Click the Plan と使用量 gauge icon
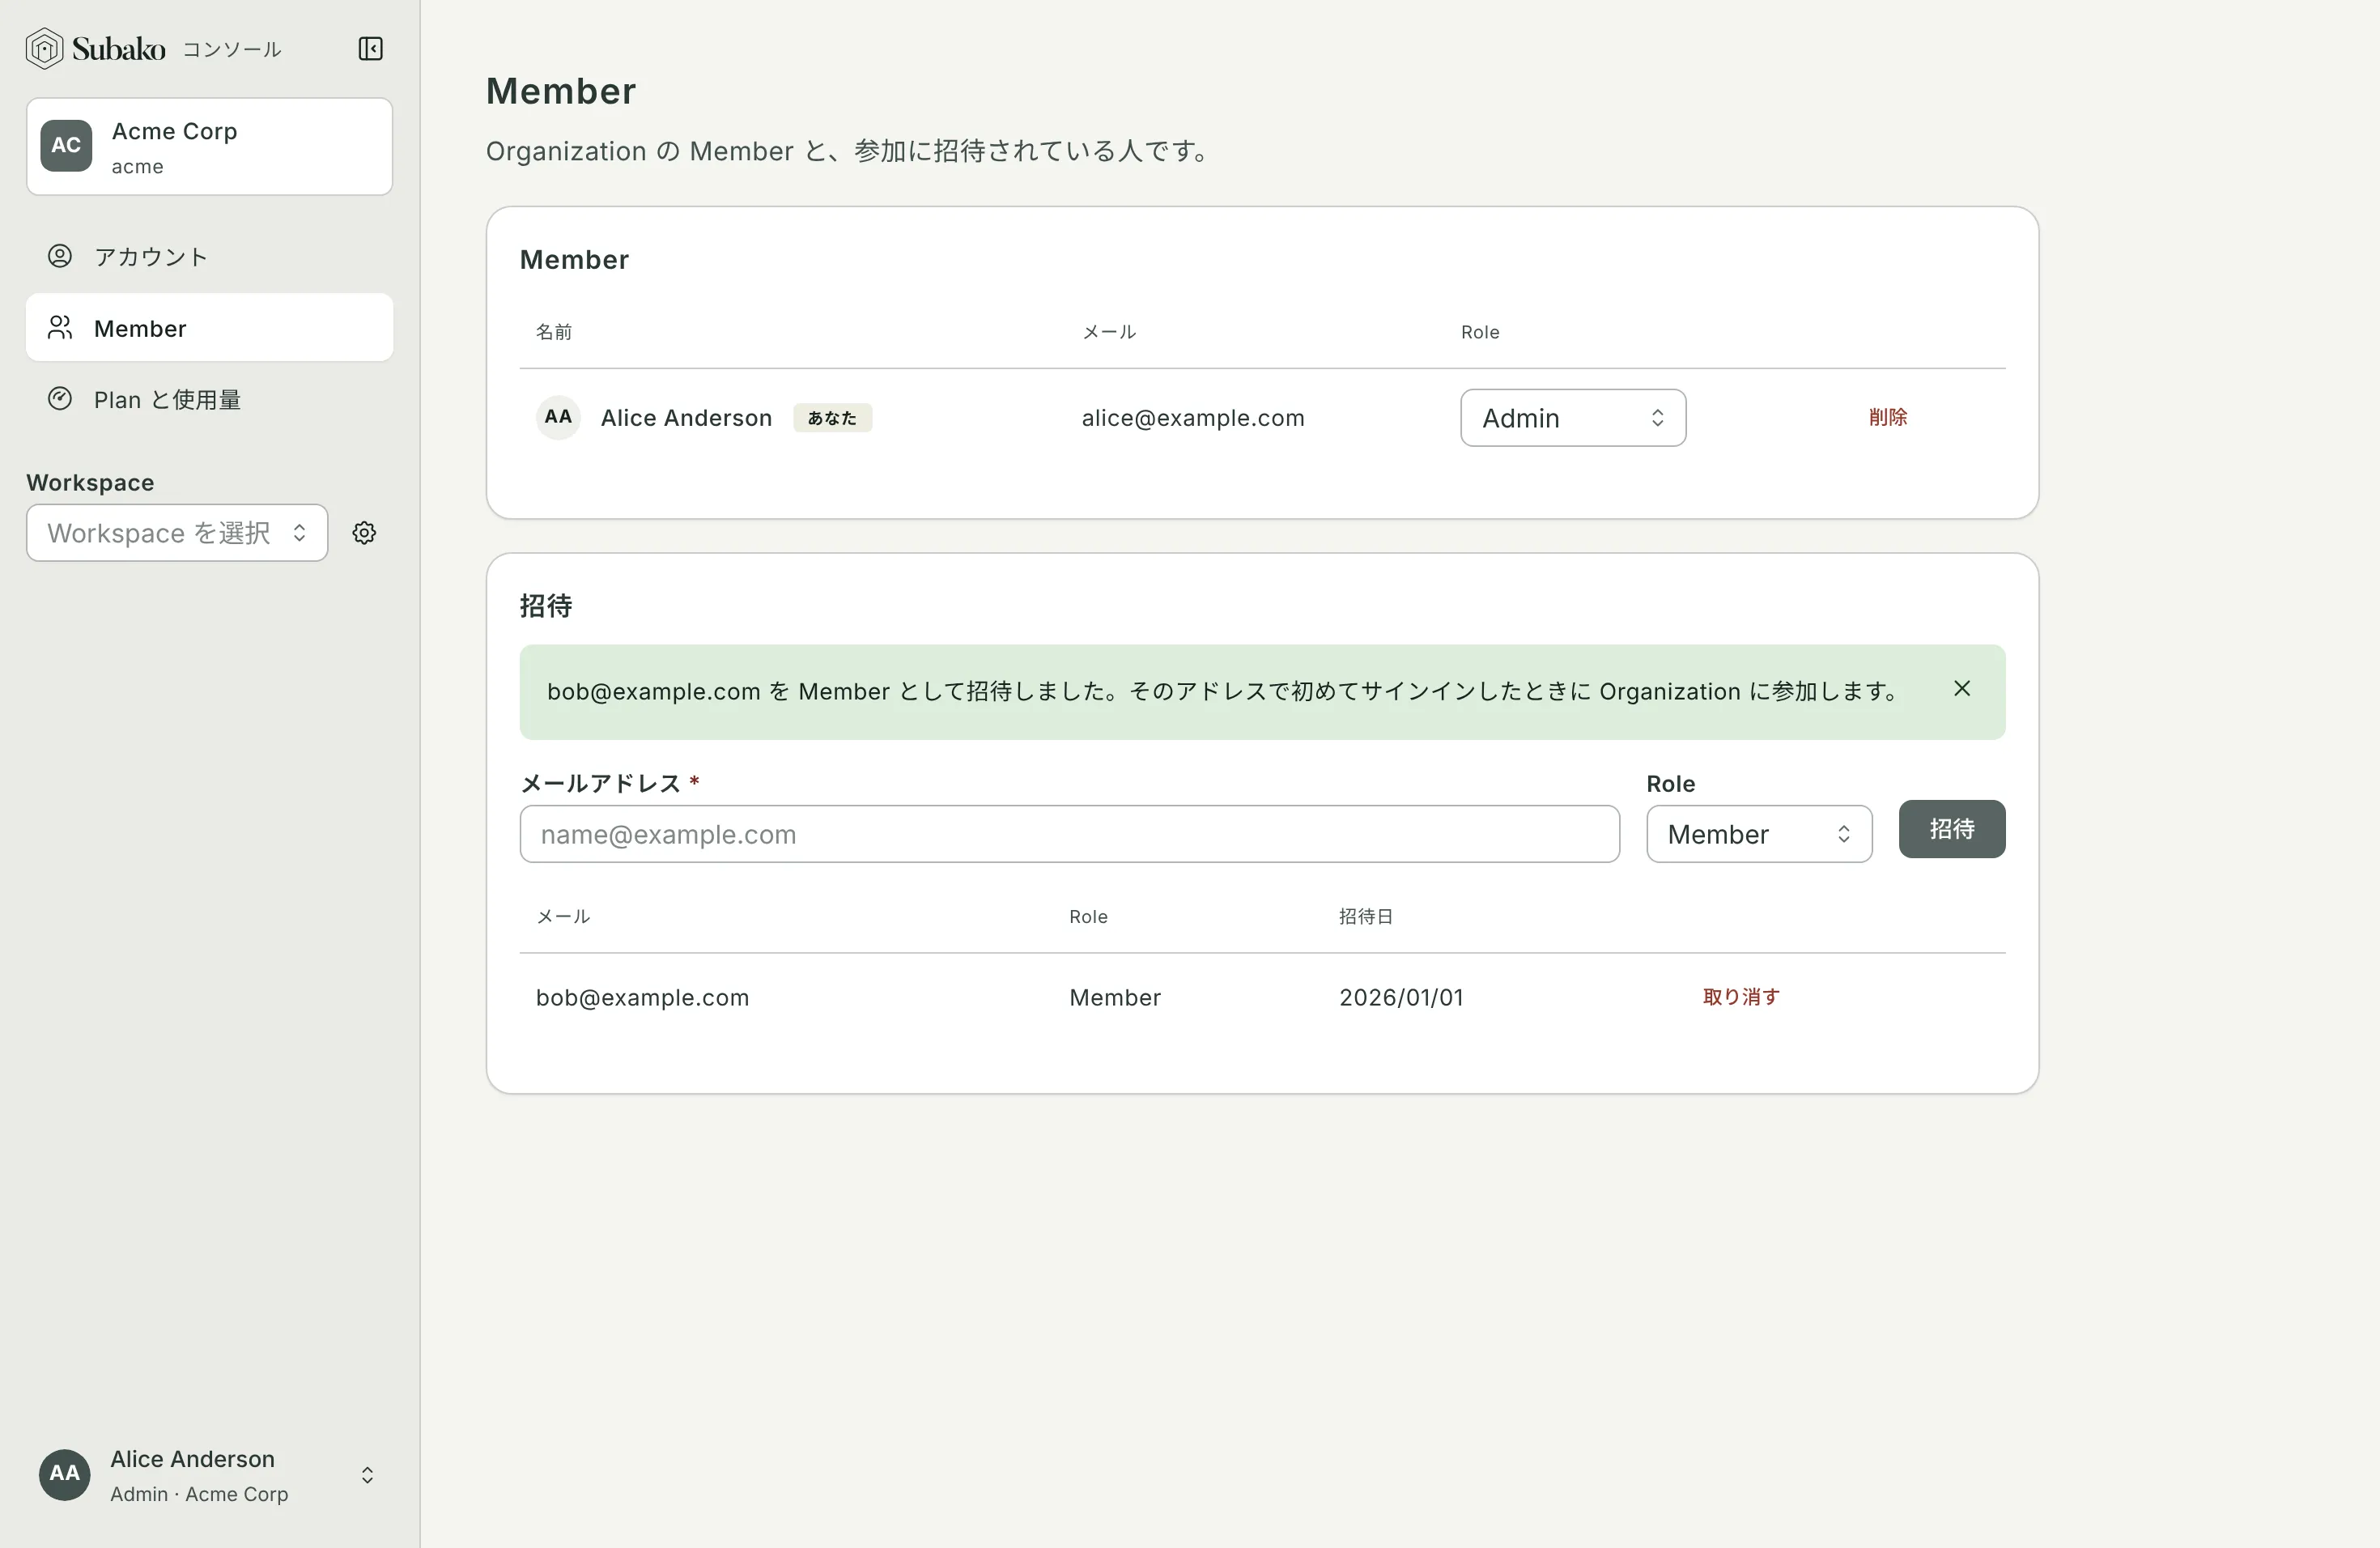 point(60,399)
